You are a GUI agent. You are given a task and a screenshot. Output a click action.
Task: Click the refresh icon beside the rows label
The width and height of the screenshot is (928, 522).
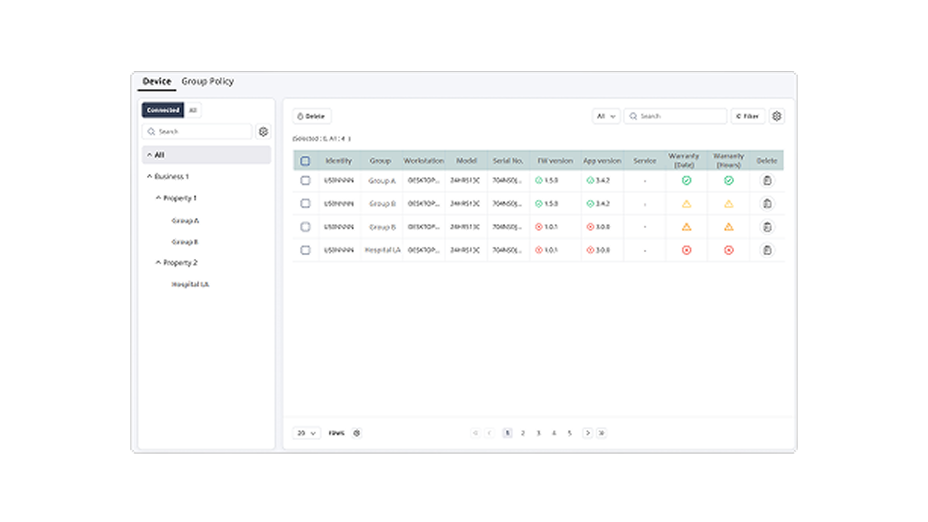click(x=356, y=433)
